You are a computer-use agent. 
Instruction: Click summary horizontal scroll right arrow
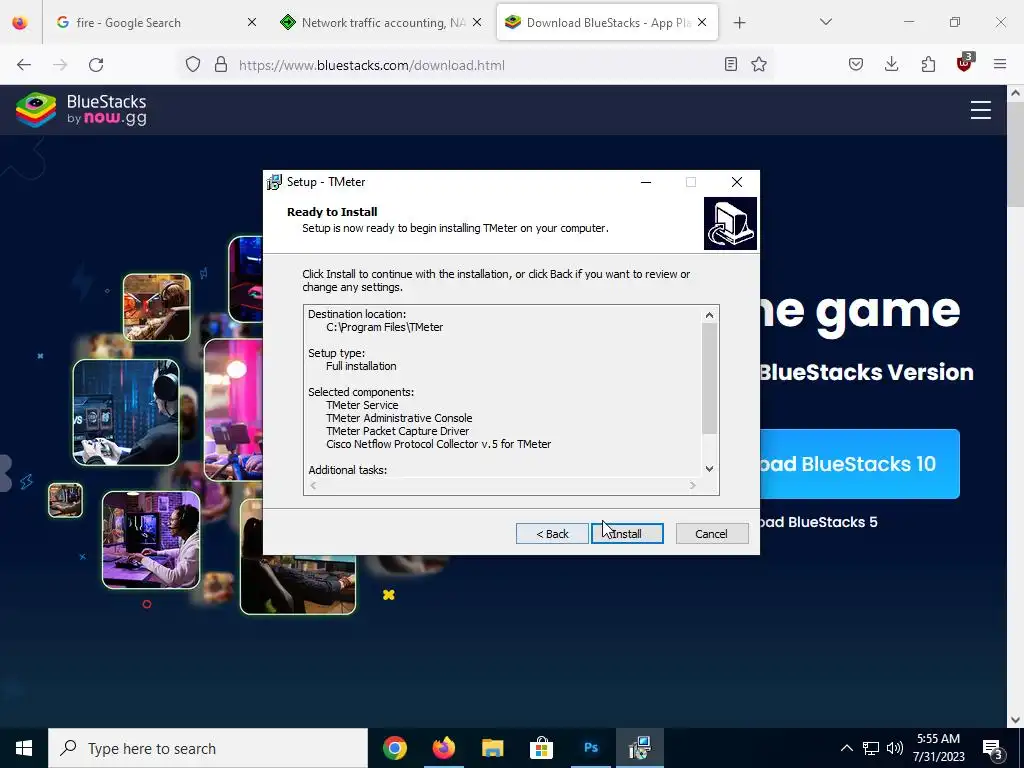click(x=693, y=485)
